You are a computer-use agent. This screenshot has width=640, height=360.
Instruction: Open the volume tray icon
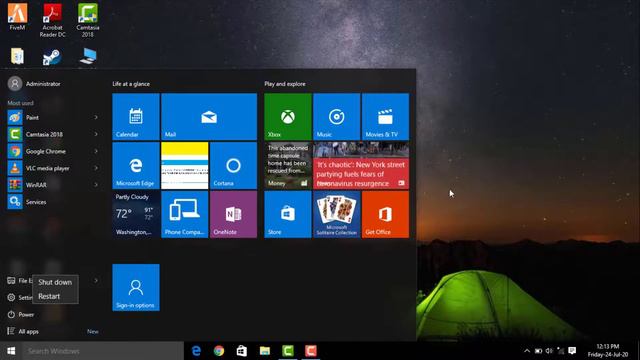549,351
